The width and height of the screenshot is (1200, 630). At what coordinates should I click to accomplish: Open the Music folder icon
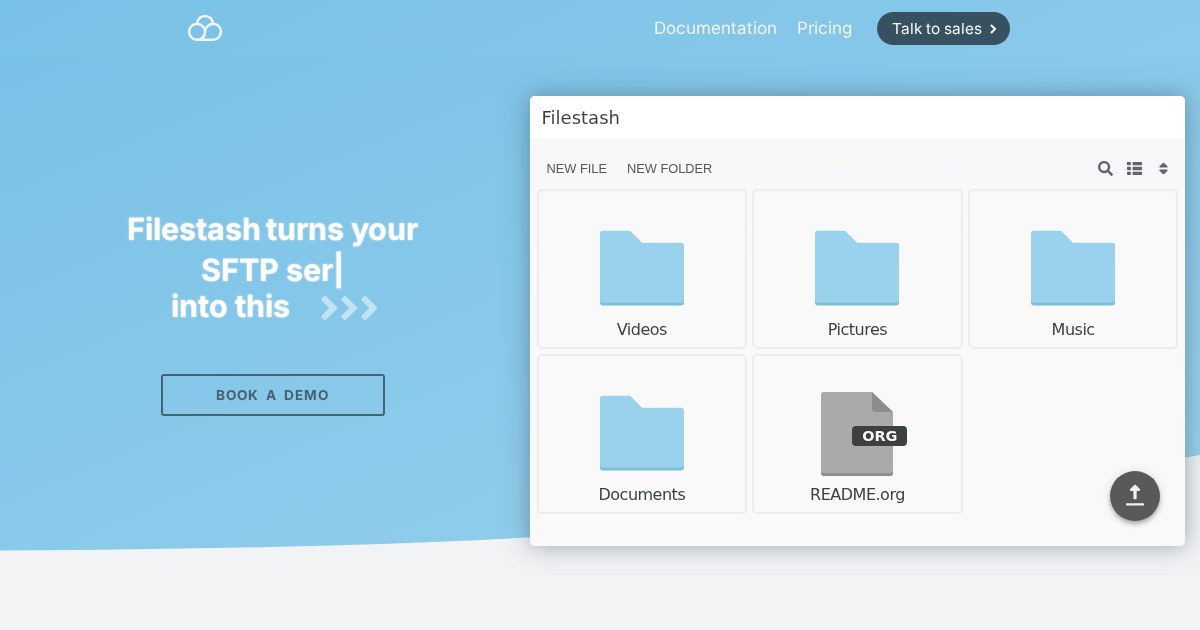pos(1073,268)
